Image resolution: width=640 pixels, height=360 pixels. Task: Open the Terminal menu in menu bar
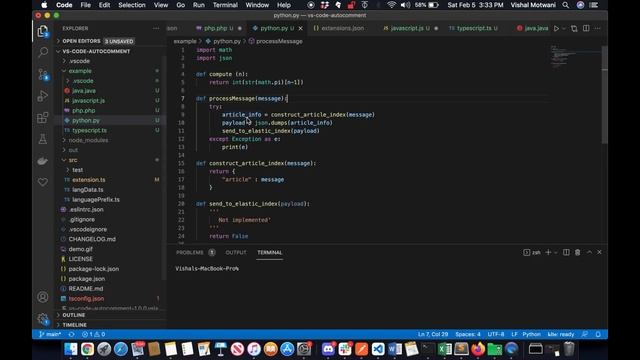(225, 5)
